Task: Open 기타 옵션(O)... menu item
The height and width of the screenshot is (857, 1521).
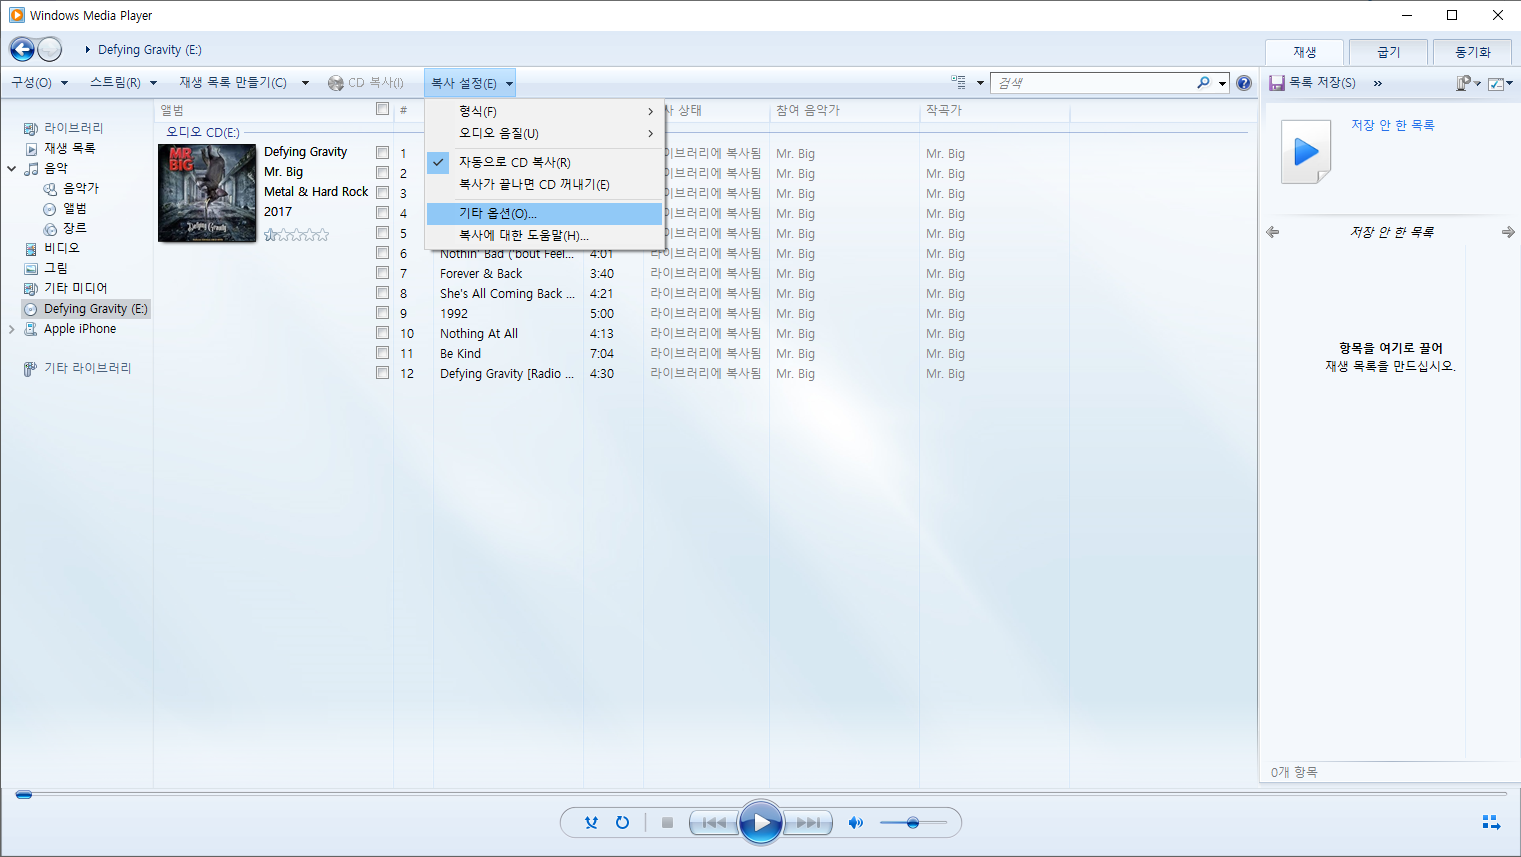Action: coord(544,213)
